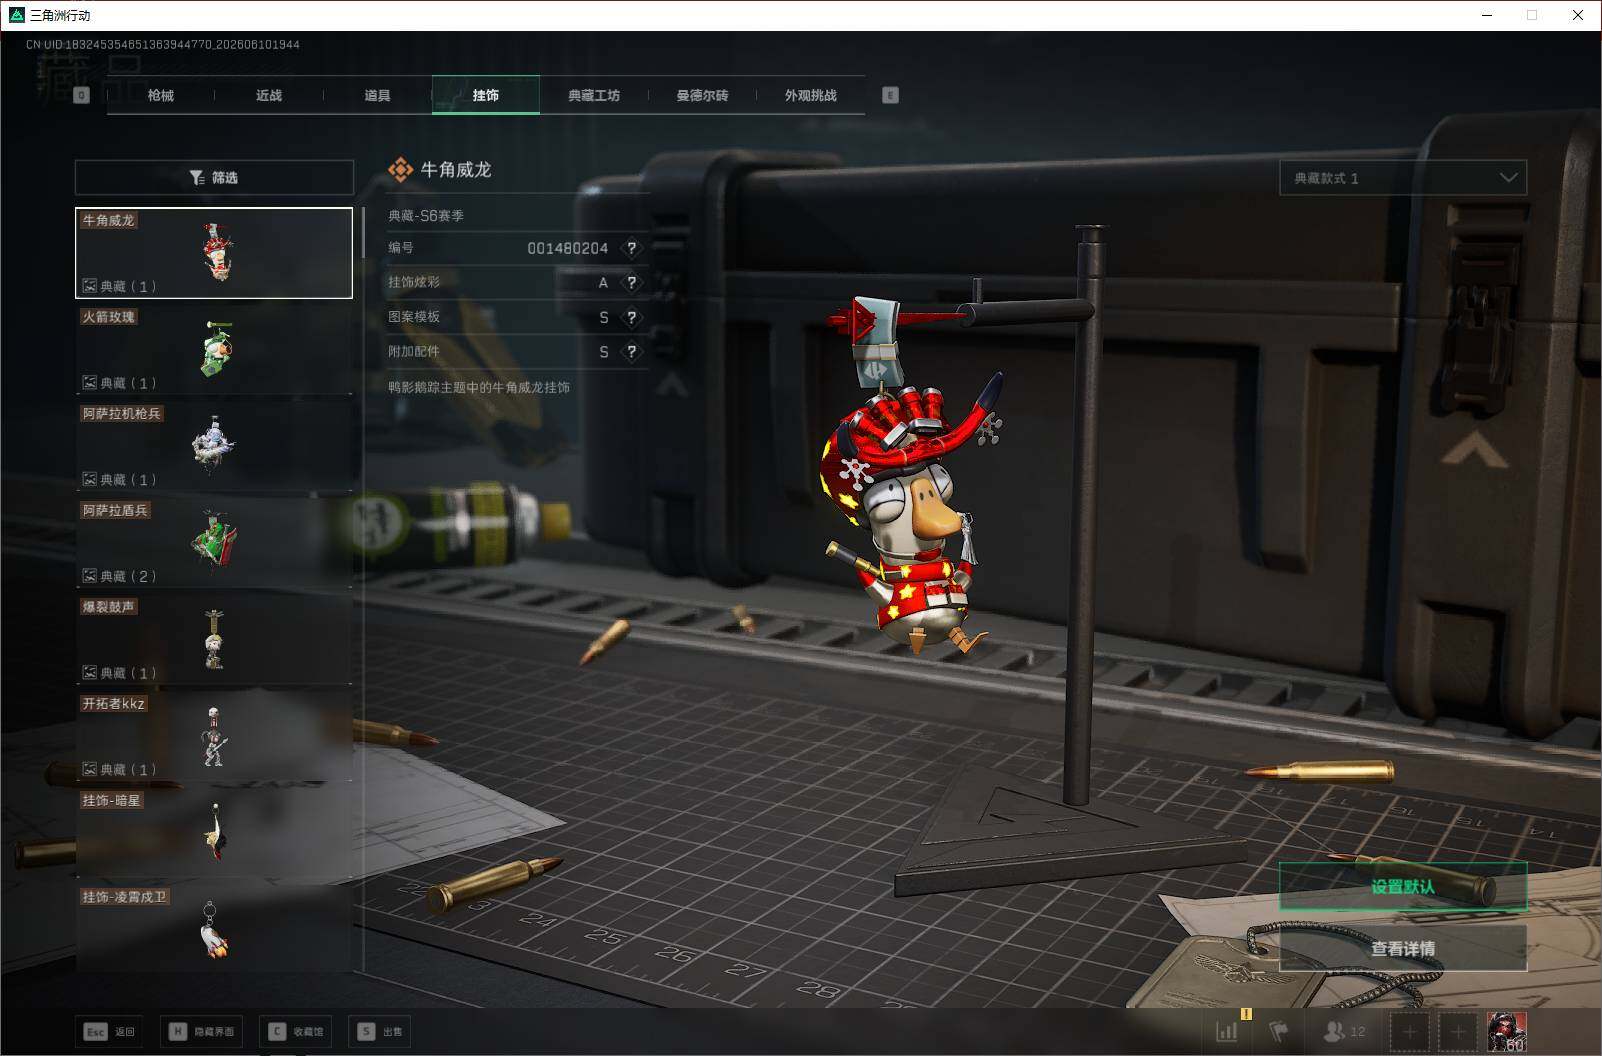
Task: Open the 枪械 tab
Action: click(160, 95)
